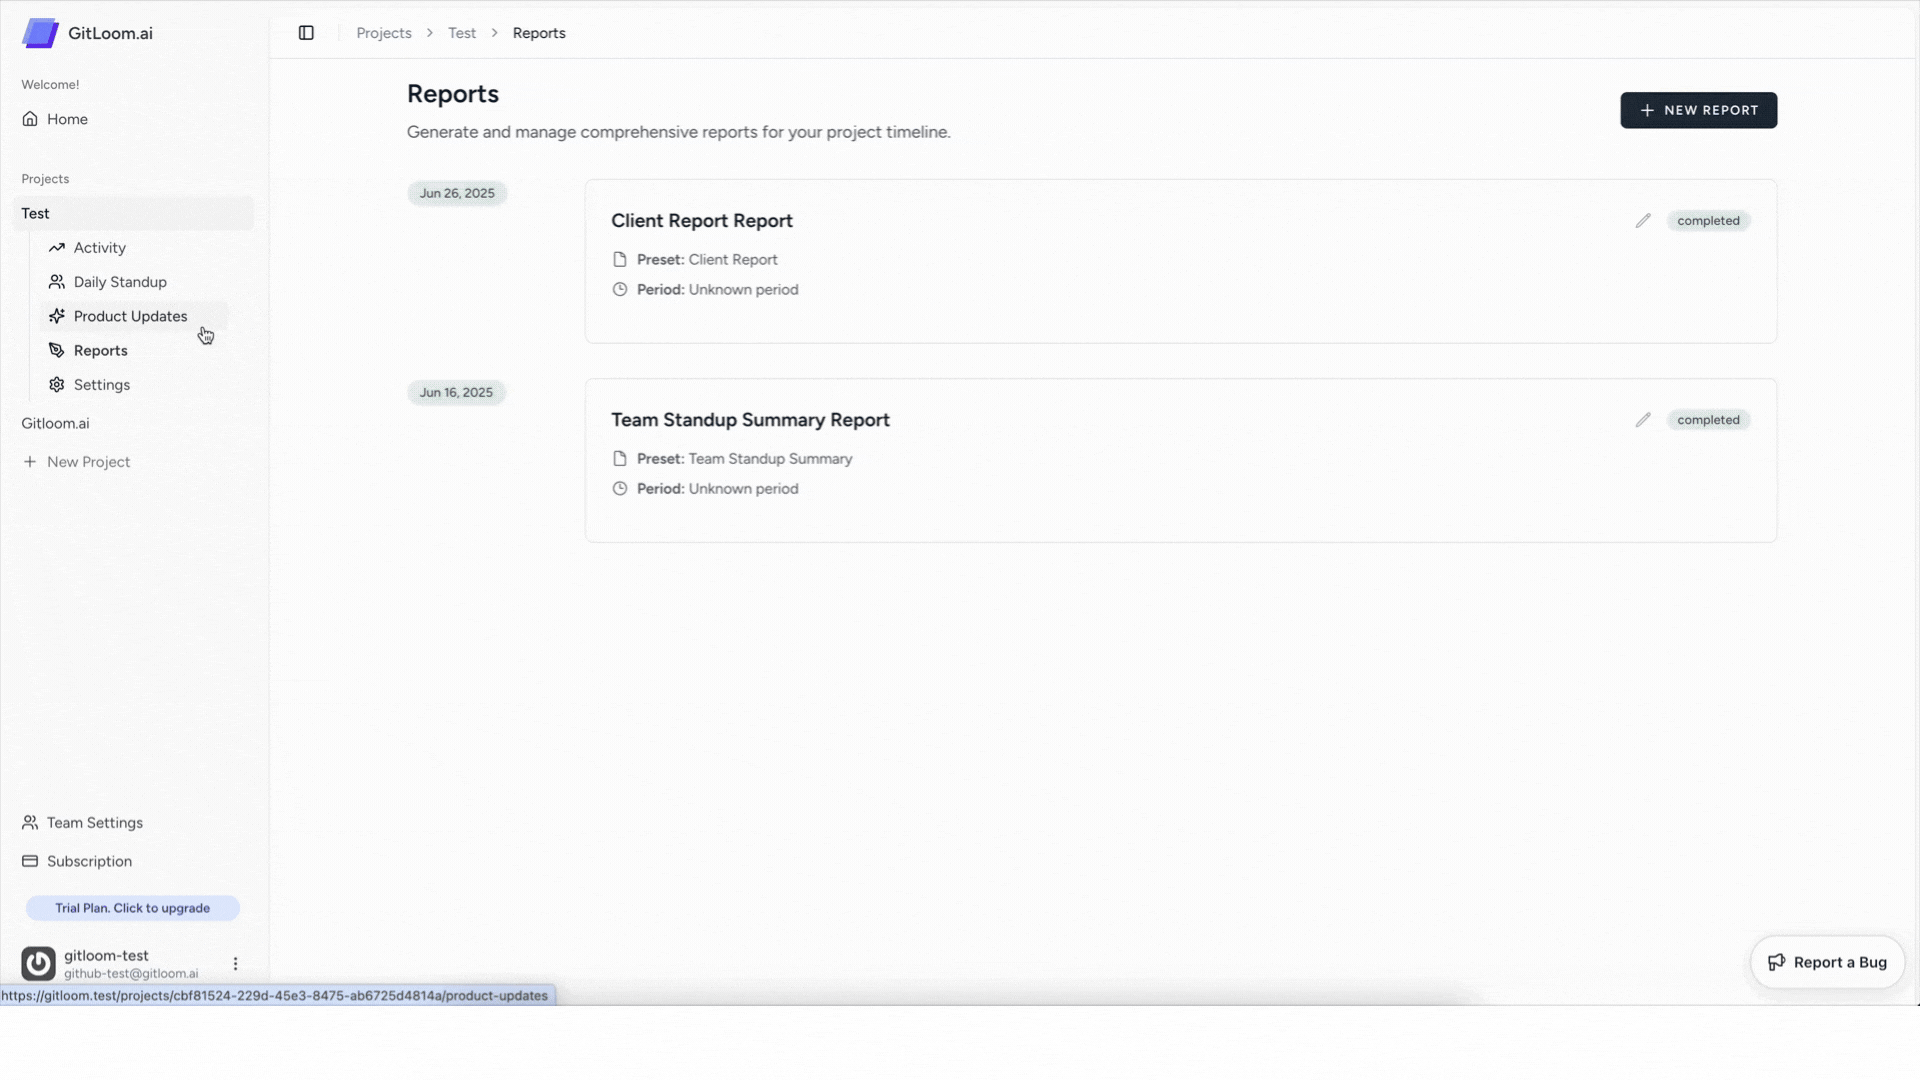Select the Reports tag icon
This screenshot has width=1920, height=1080.
tap(56, 350)
